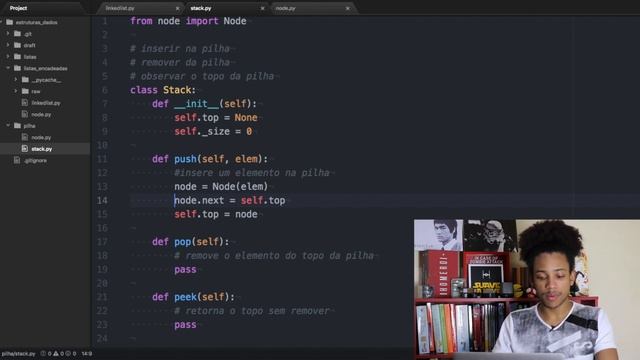640x360 pixels.
Task: Click line number 17 in the gutter
Action: 102,242
